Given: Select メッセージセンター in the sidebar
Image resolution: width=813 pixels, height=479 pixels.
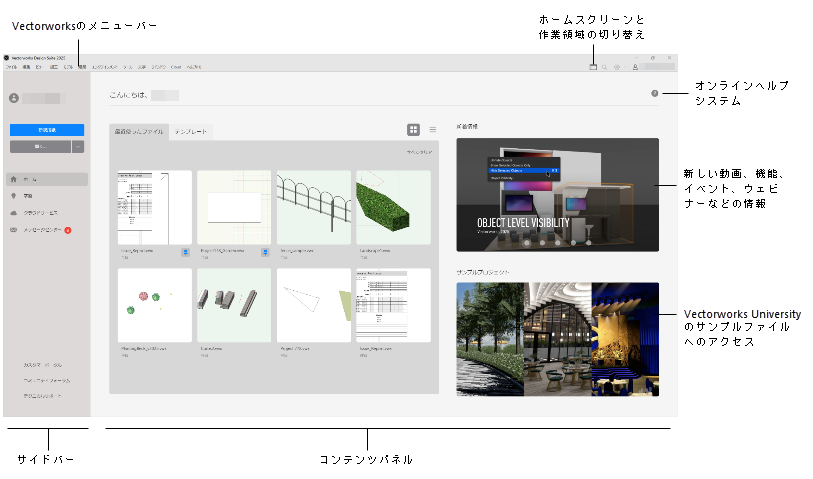Looking at the screenshot, I should click(43, 230).
